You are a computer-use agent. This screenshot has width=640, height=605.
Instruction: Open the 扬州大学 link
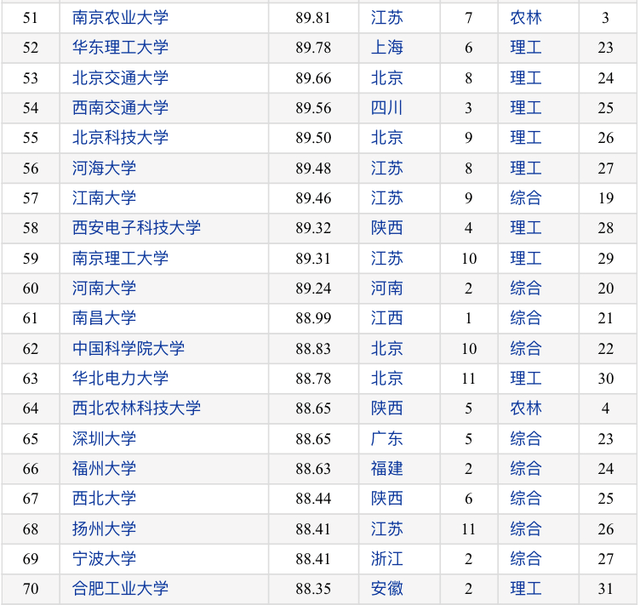pos(104,529)
